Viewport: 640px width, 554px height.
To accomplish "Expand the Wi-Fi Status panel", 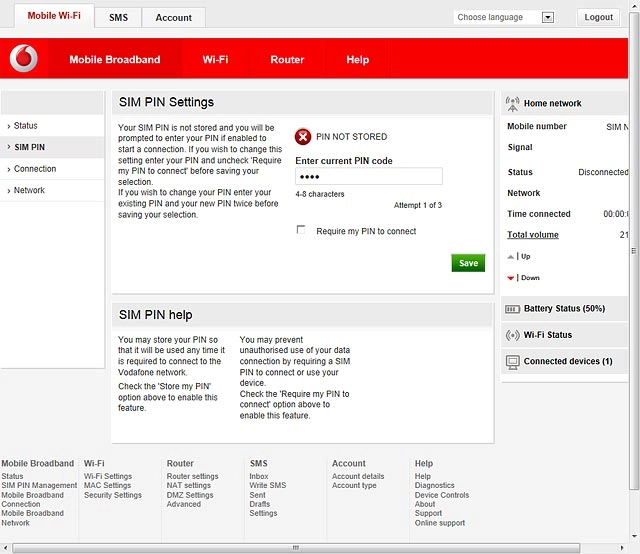I will (x=564, y=335).
